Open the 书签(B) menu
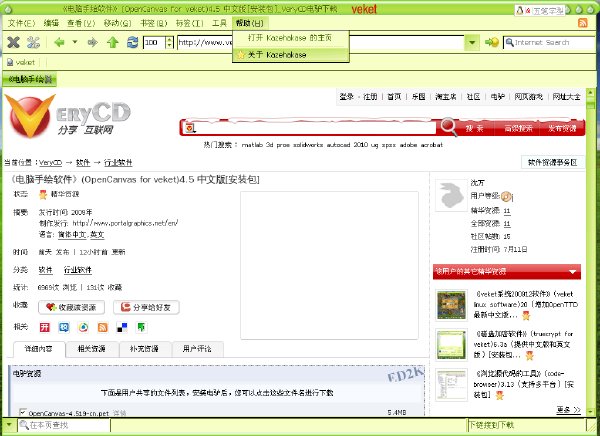 click(x=153, y=23)
